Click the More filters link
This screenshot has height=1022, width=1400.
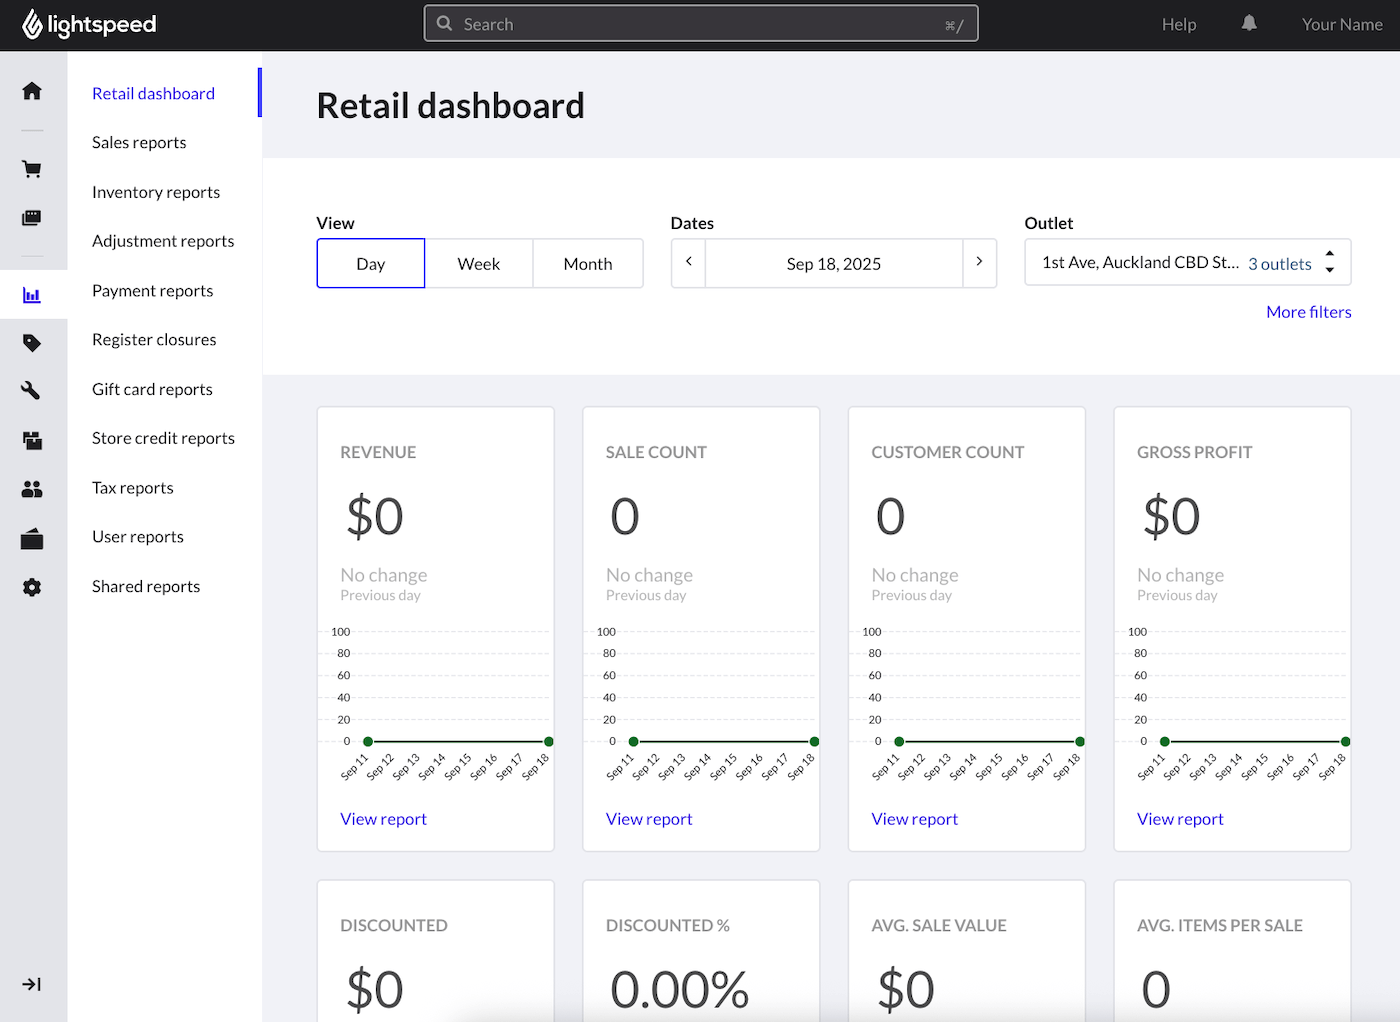tap(1308, 312)
